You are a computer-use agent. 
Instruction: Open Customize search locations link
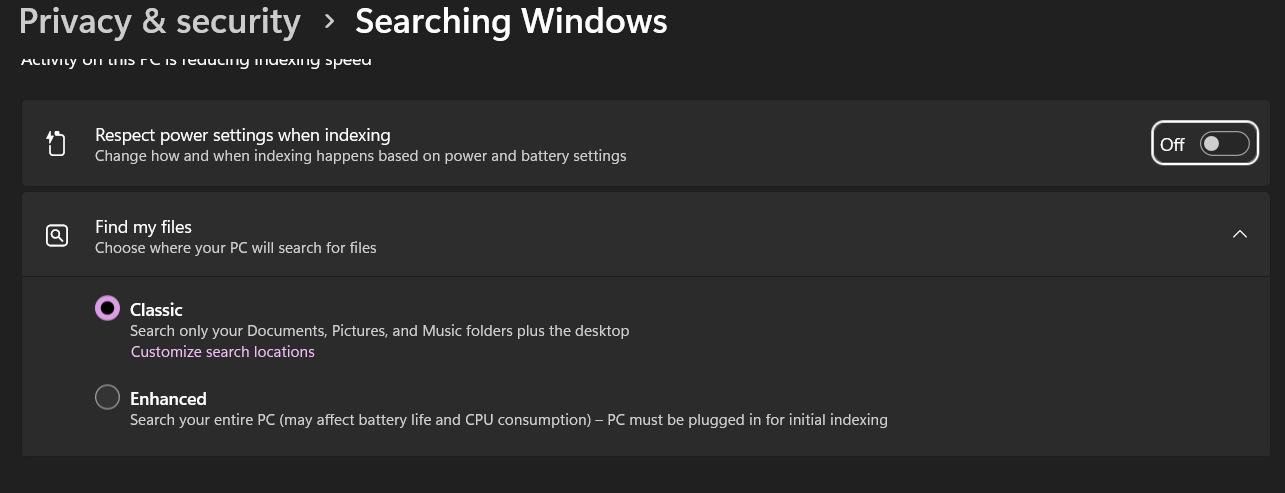tap(222, 352)
